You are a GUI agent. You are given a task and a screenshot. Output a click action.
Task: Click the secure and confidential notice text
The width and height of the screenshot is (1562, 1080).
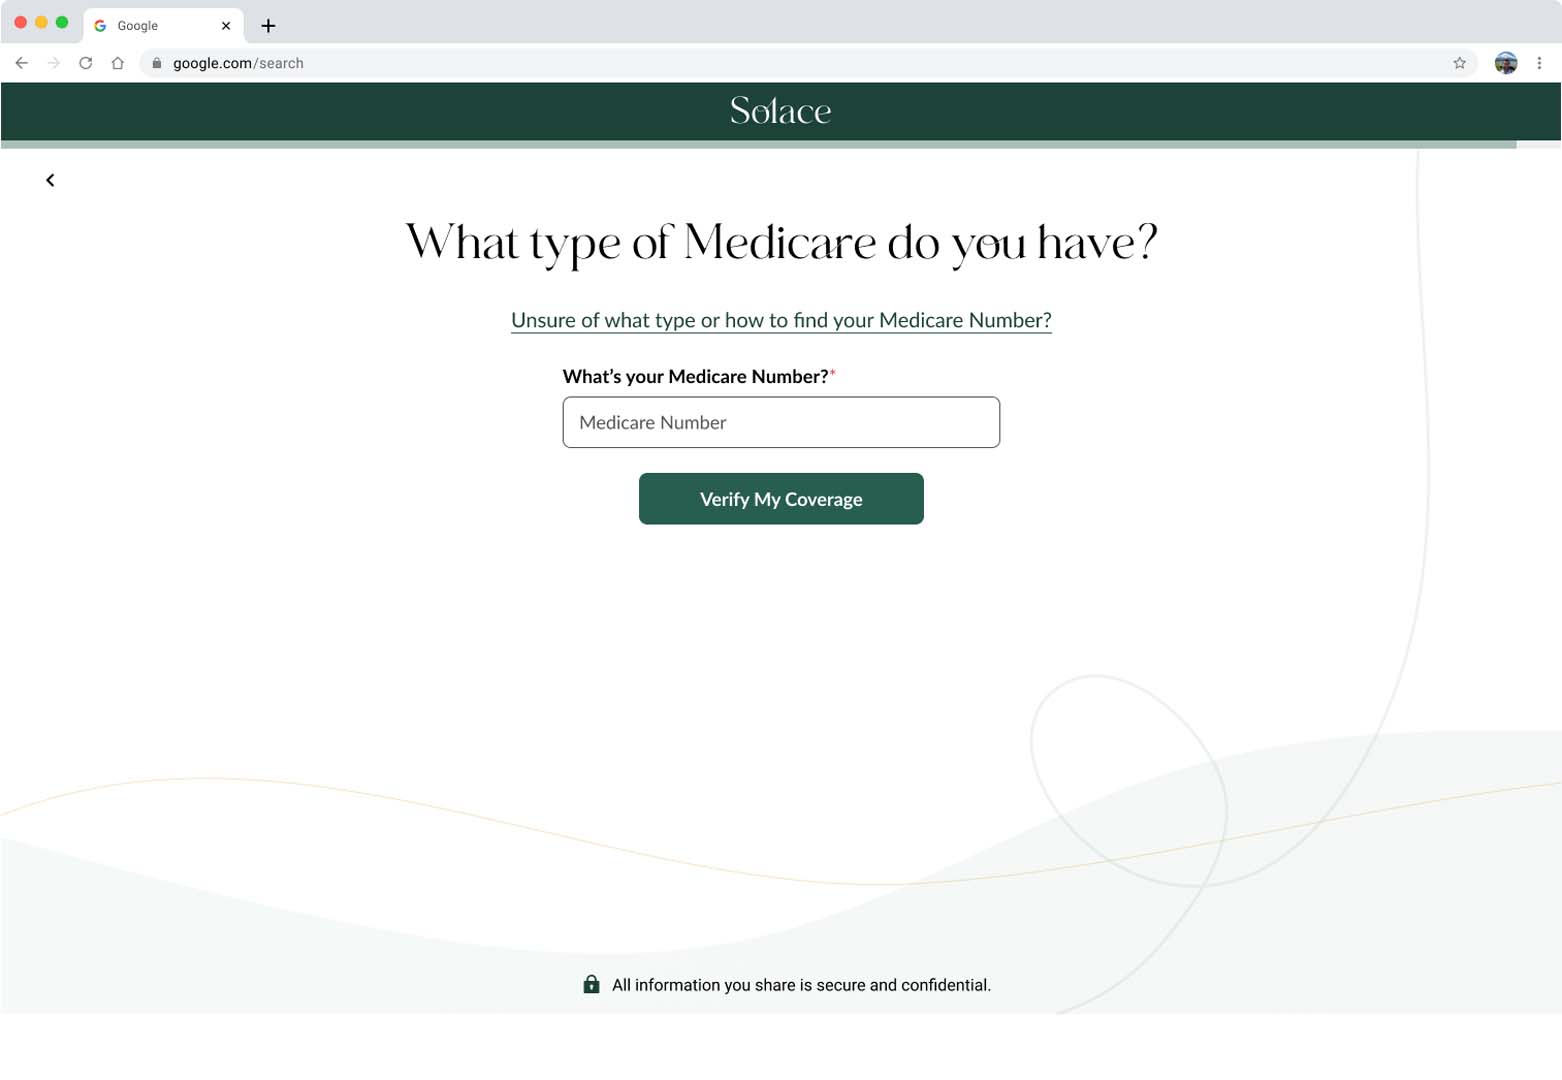point(801,985)
